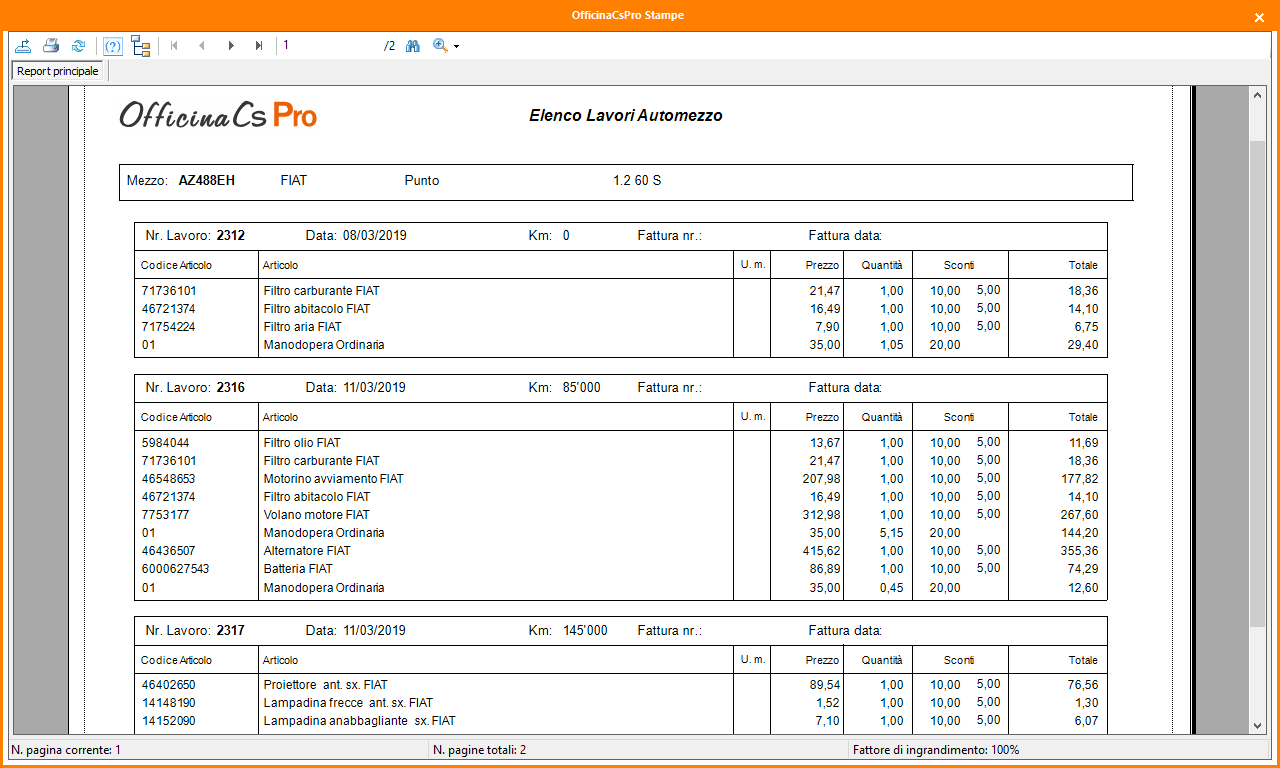Click the Km value 145'000
The height and width of the screenshot is (768, 1280).
coord(585,631)
